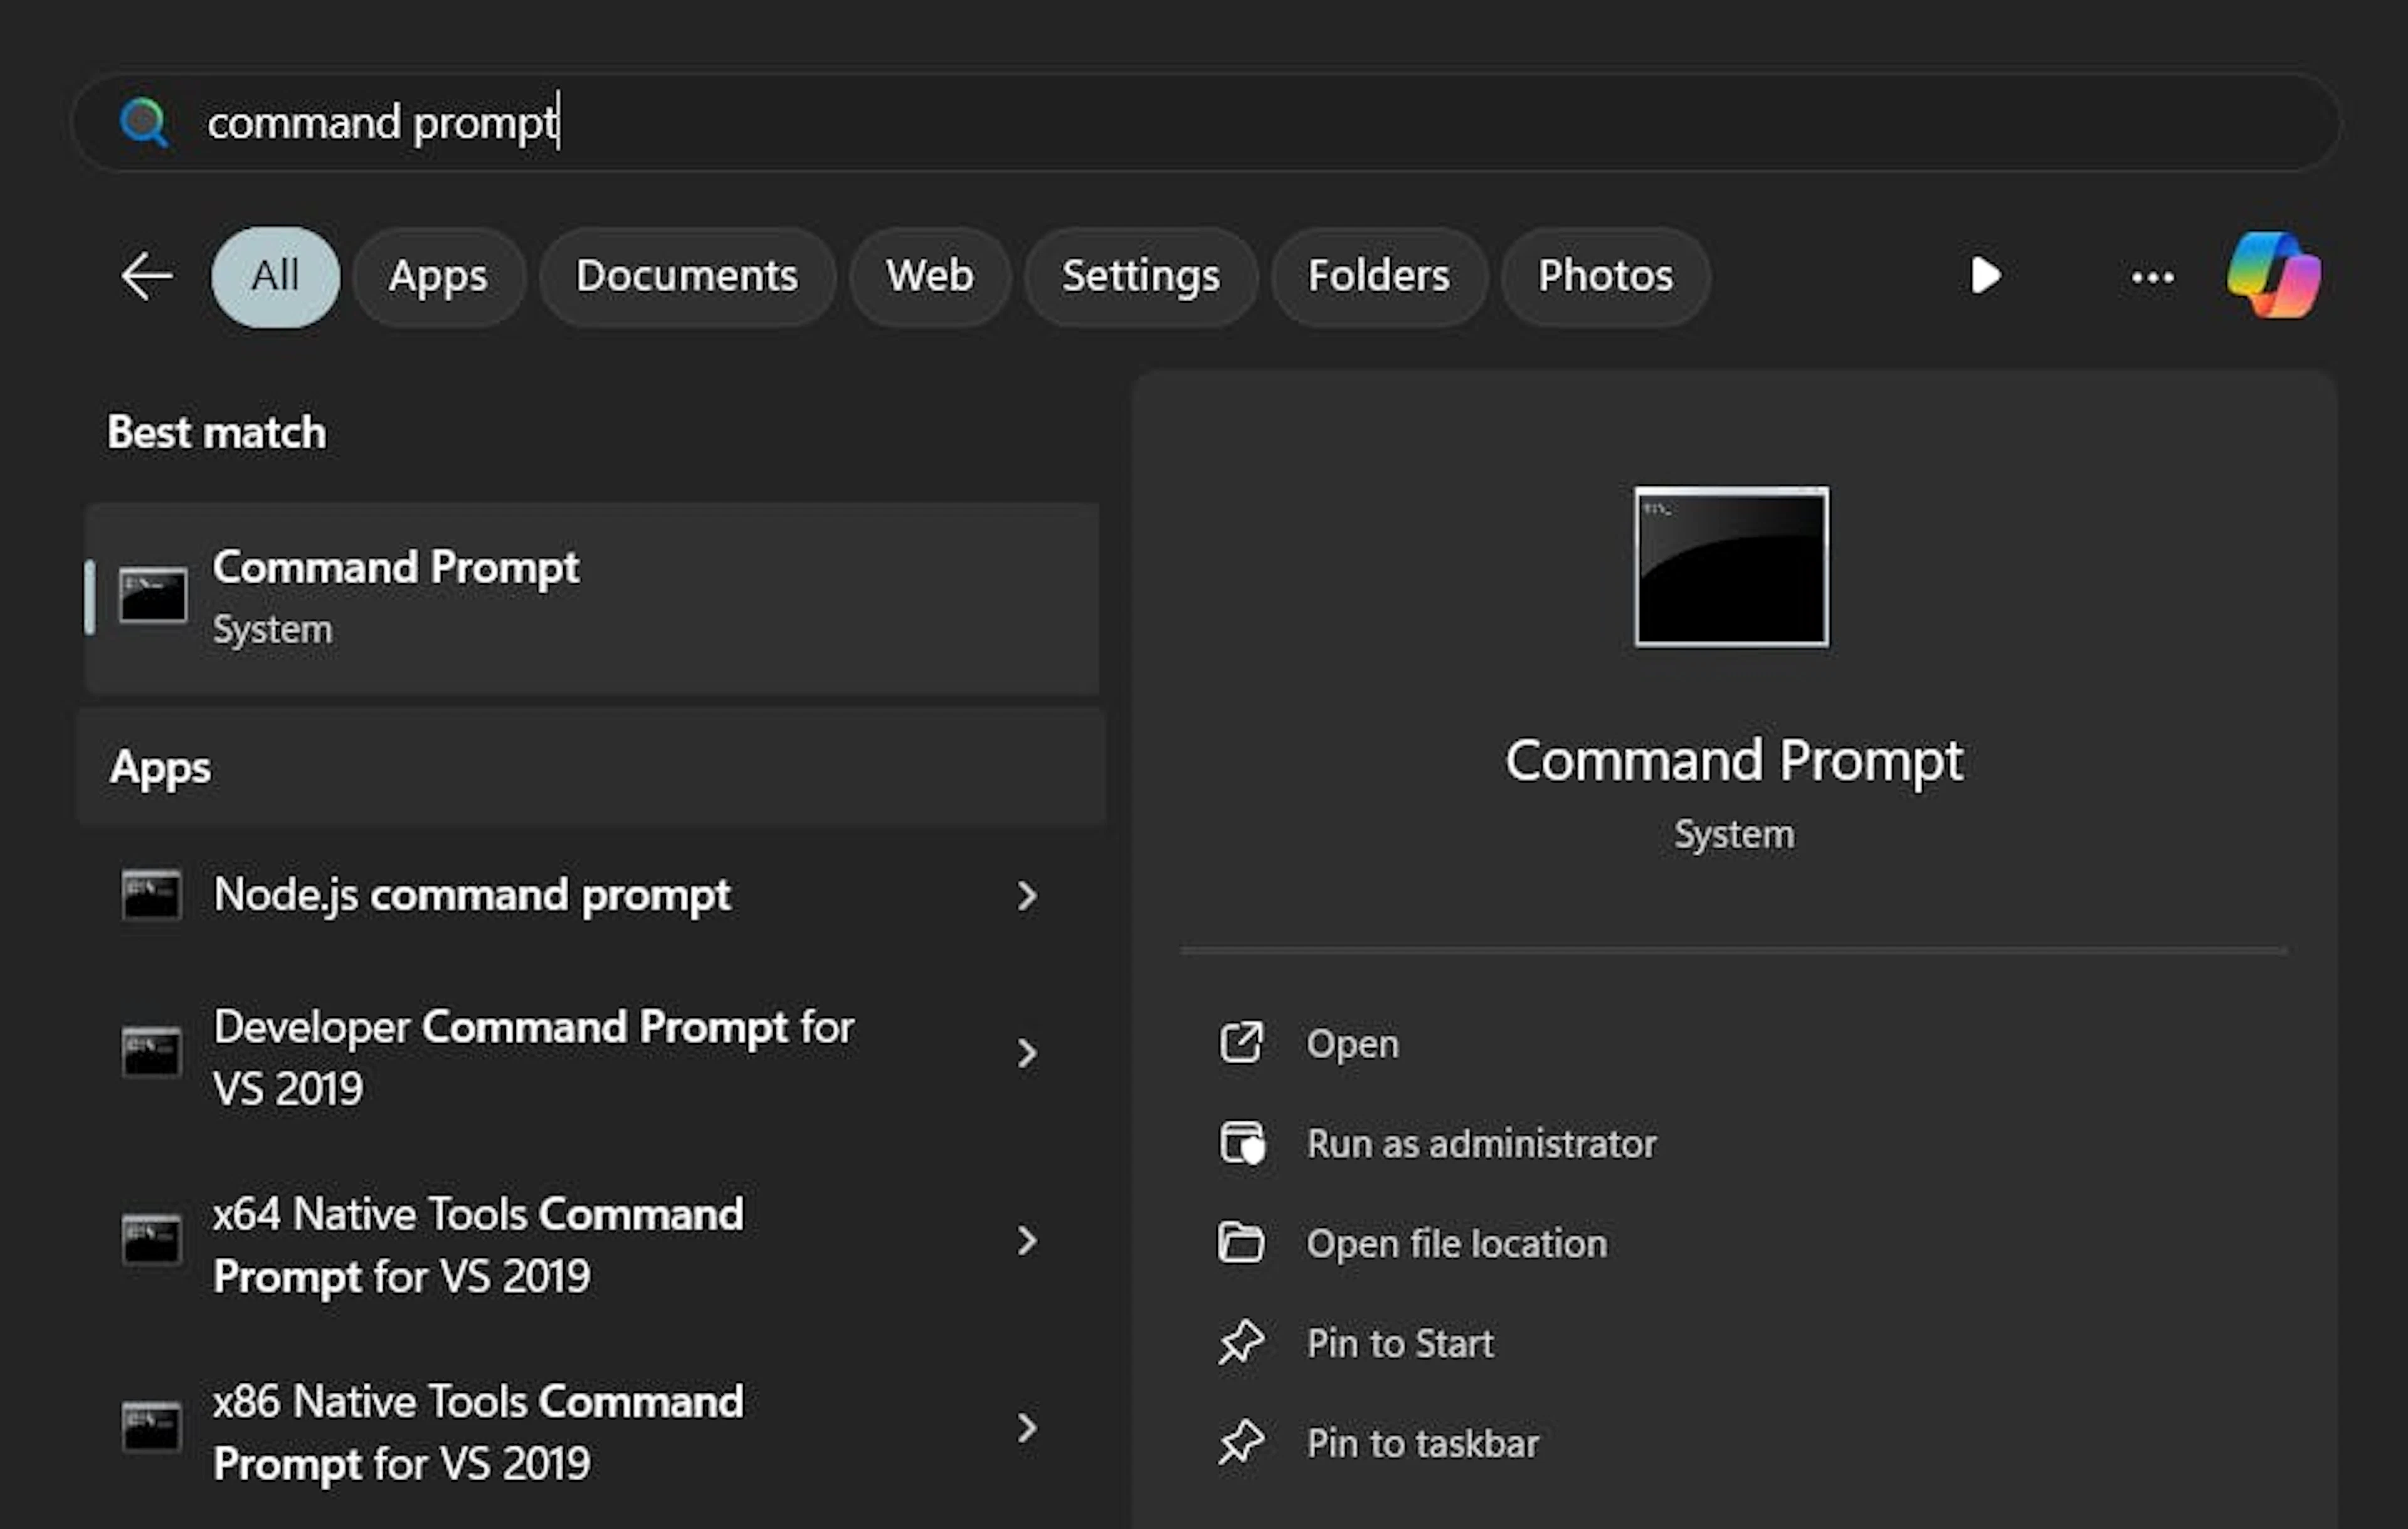
Task: Choose Pin to Start
Action: coord(1400,1344)
